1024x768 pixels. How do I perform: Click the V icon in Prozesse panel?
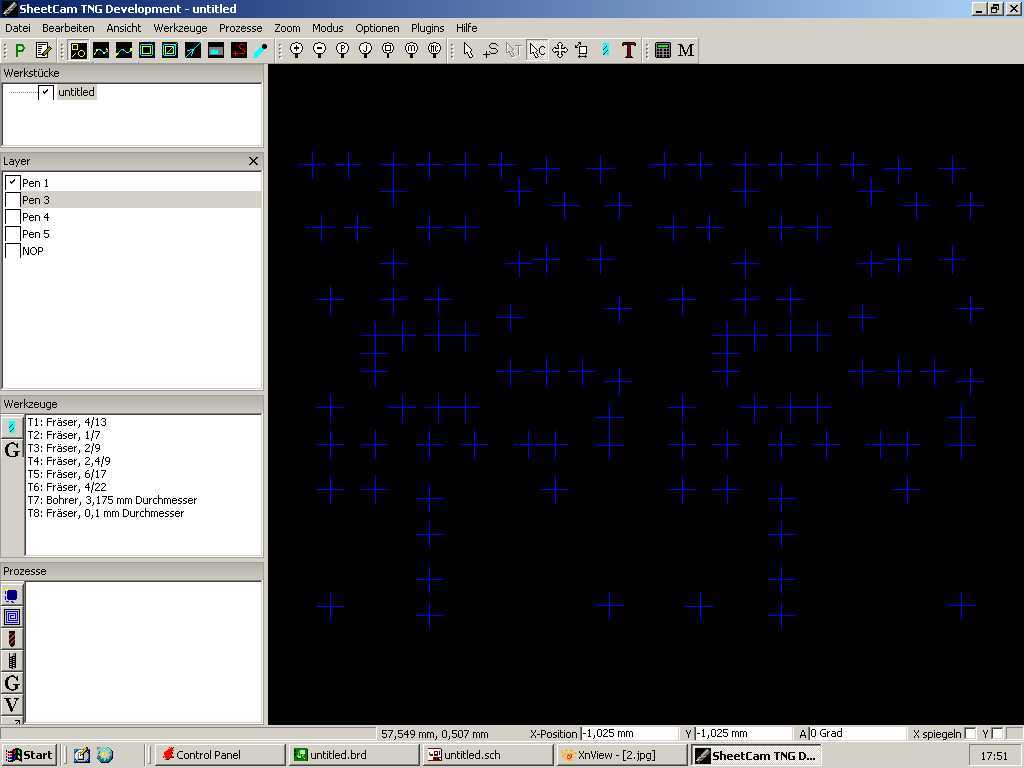click(12, 705)
